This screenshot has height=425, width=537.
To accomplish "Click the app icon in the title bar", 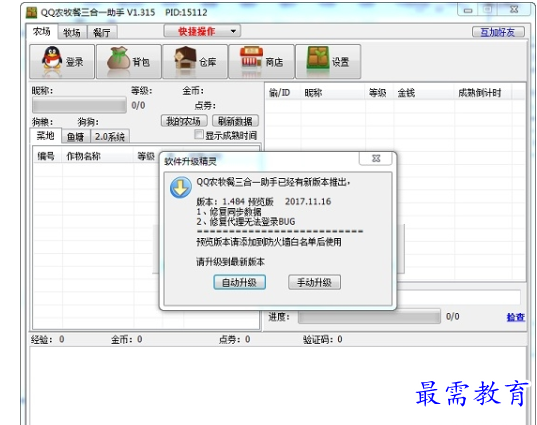I will 32,13.
